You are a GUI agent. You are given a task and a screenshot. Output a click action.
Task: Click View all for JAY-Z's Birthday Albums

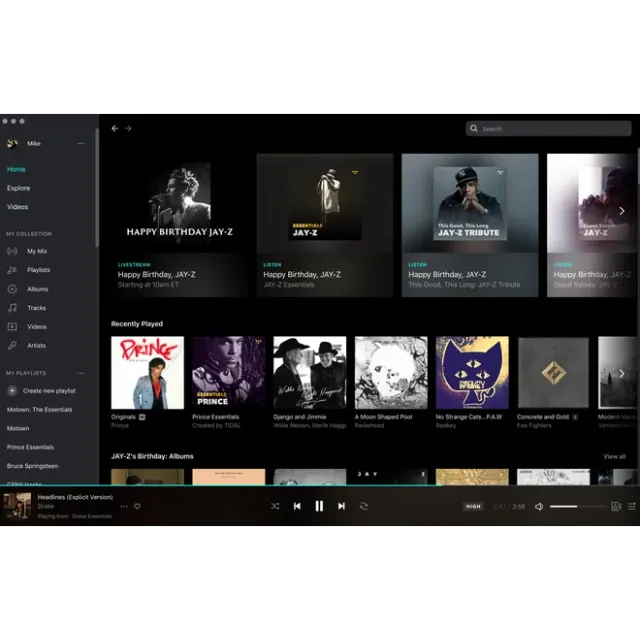tap(614, 456)
